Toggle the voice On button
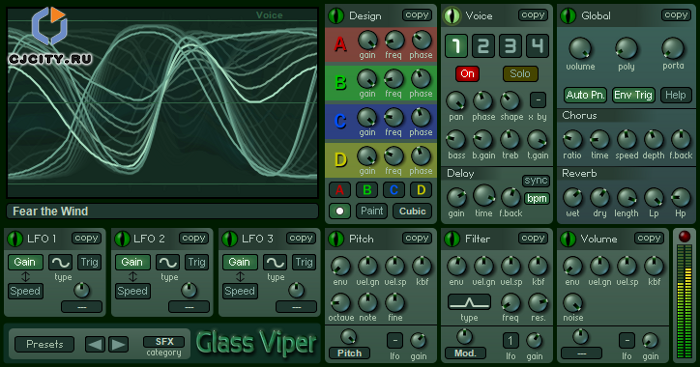The width and height of the screenshot is (700, 367). point(467,74)
